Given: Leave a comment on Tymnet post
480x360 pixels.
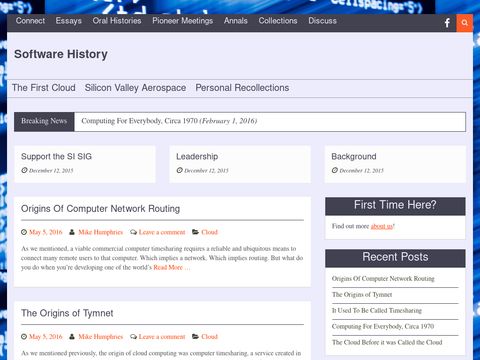Looking at the screenshot, I should pyautogui.click(x=162, y=337).
